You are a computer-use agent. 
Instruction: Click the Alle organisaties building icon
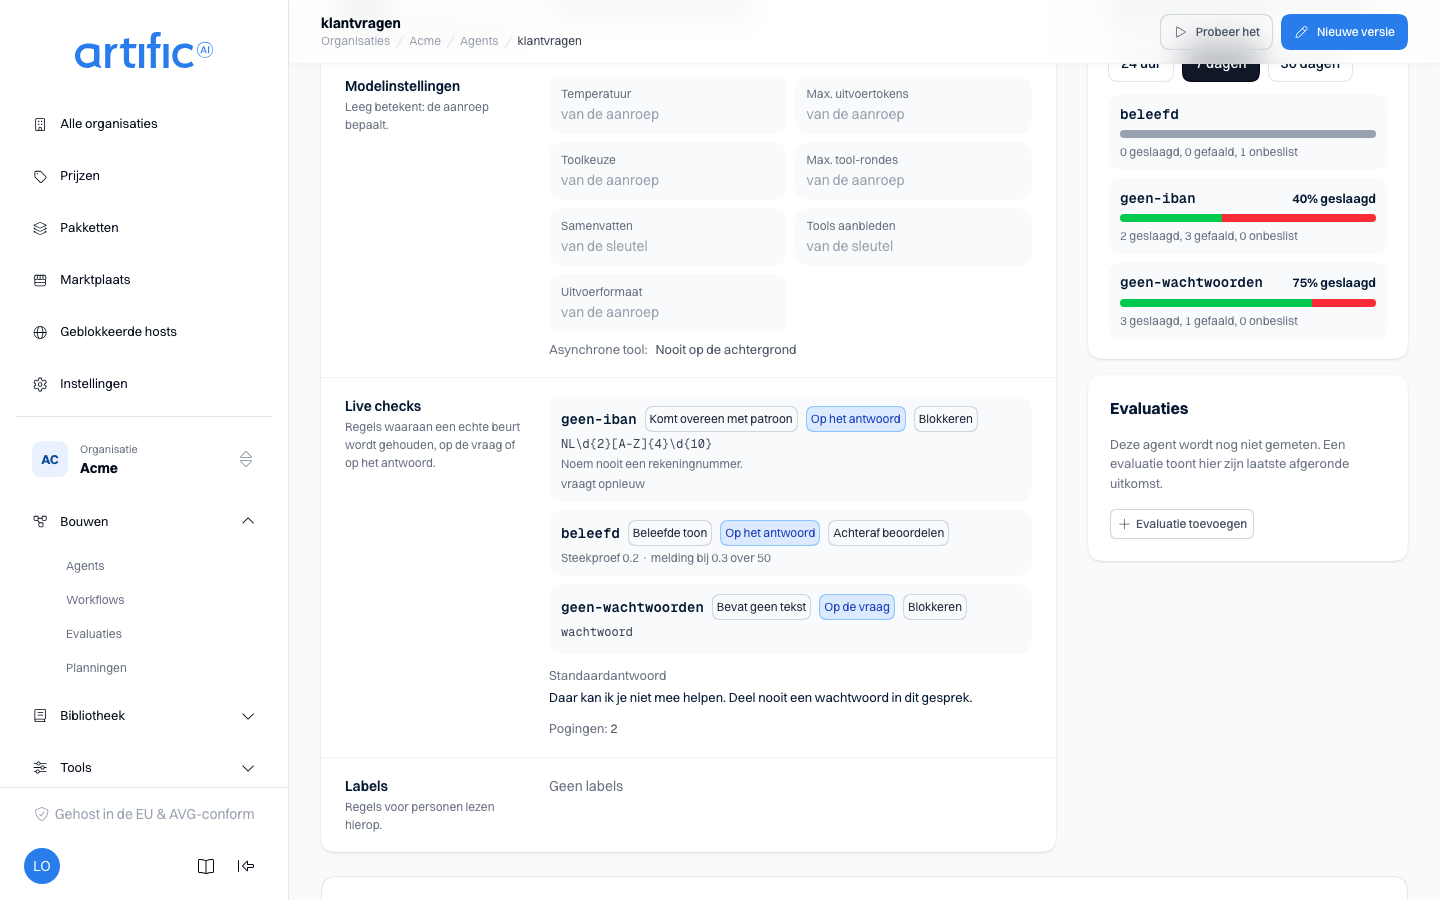40,124
